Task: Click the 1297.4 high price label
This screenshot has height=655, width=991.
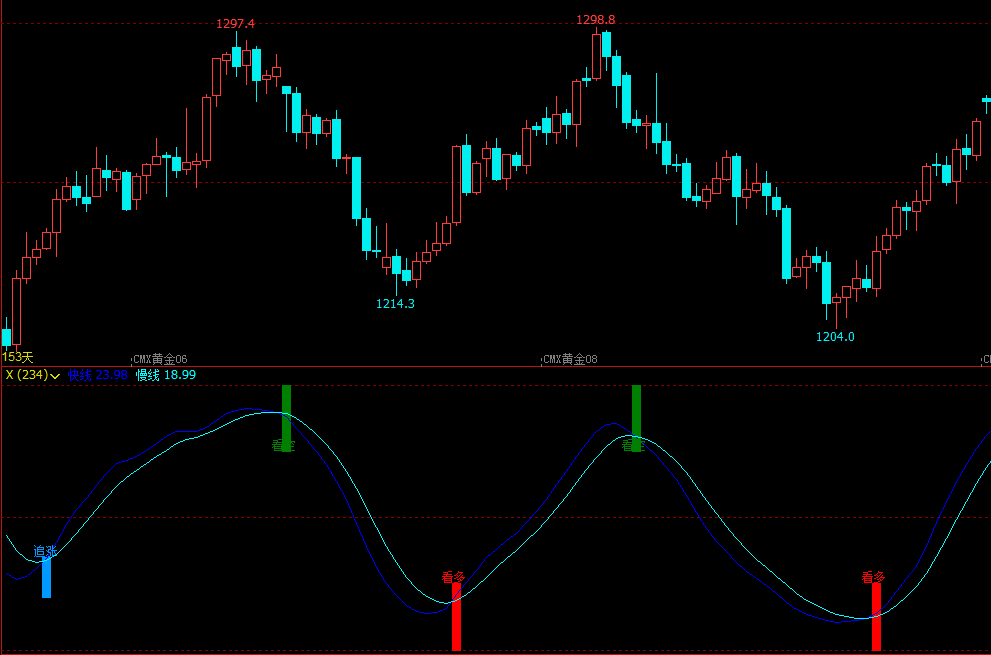Action: click(235, 24)
